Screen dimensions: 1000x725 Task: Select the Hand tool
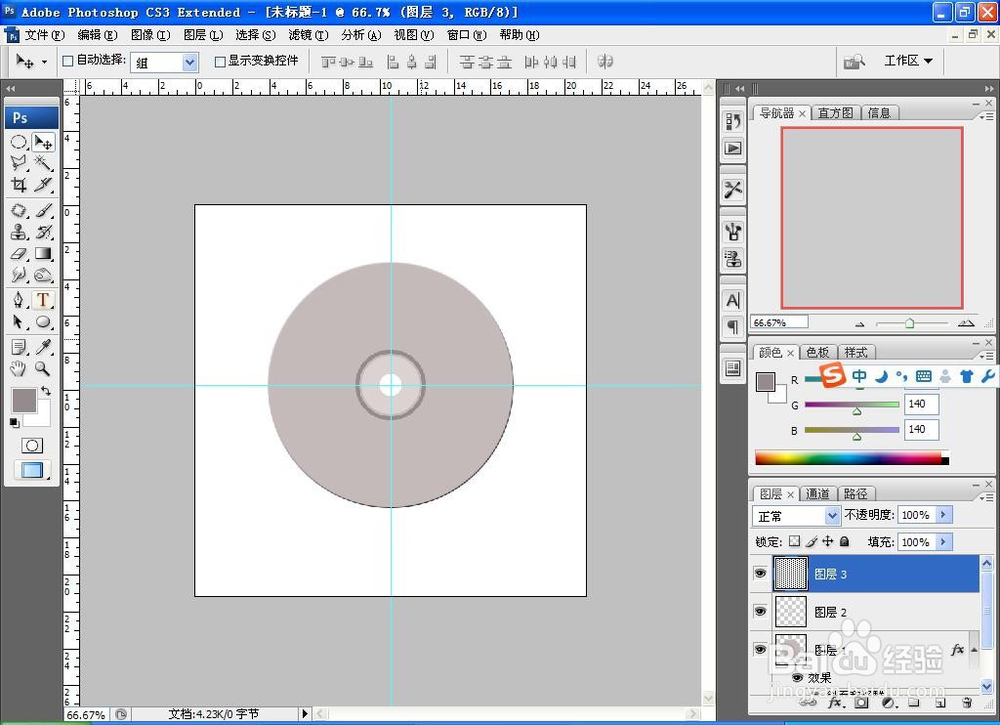point(19,368)
